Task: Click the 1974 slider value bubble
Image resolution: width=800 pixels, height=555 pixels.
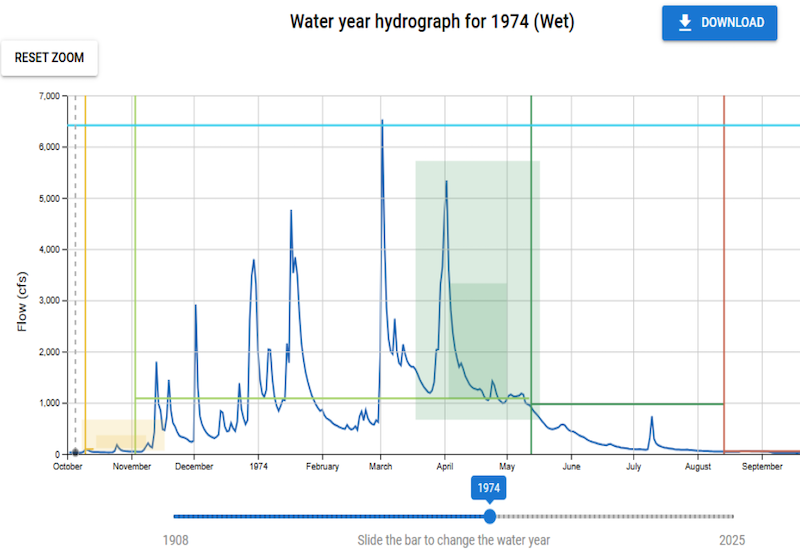Action: point(489,488)
